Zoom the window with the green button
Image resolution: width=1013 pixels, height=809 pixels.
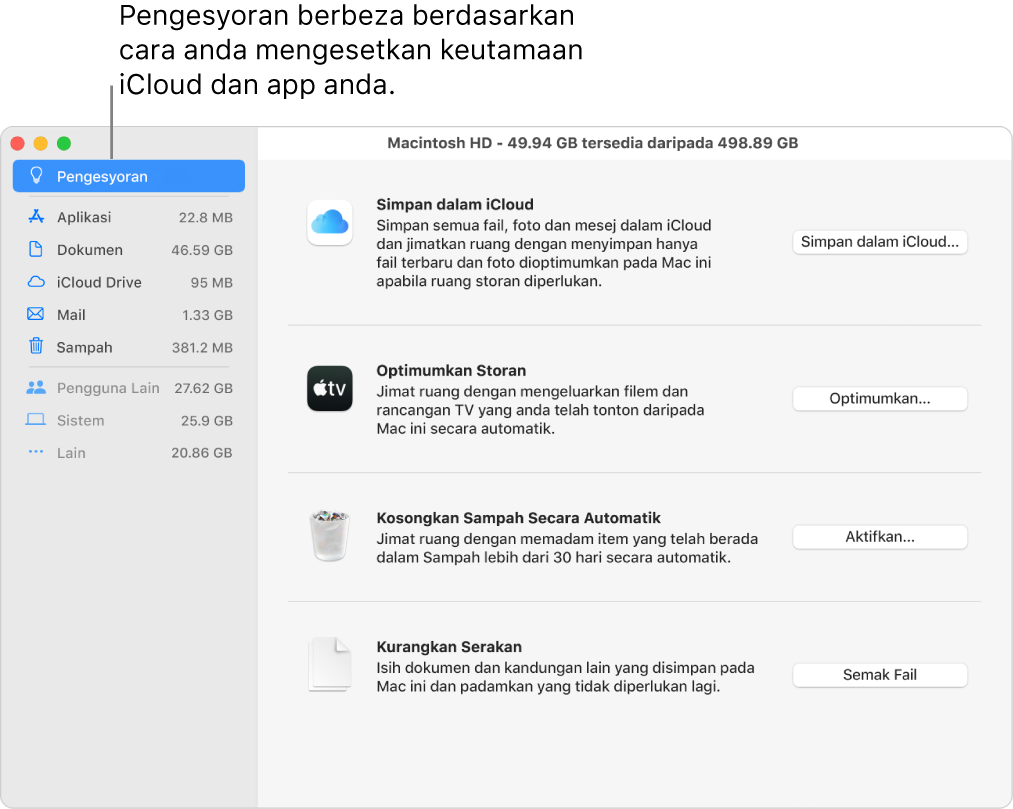click(64, 143)
